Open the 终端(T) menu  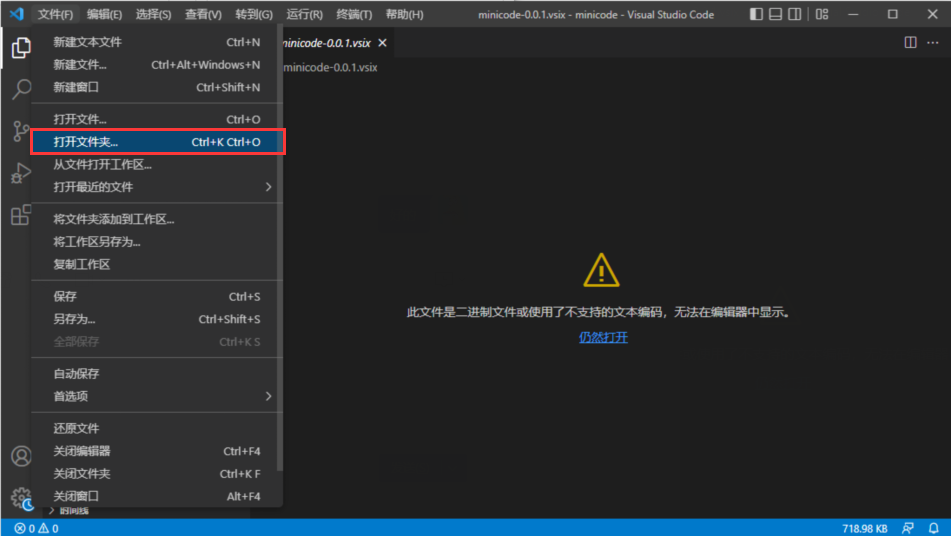(354, 14)
